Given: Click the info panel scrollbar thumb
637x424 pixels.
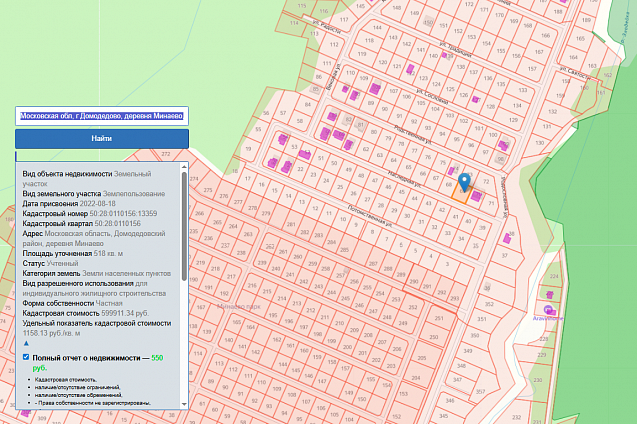Looking at the screenshot, I should [184, 226].
